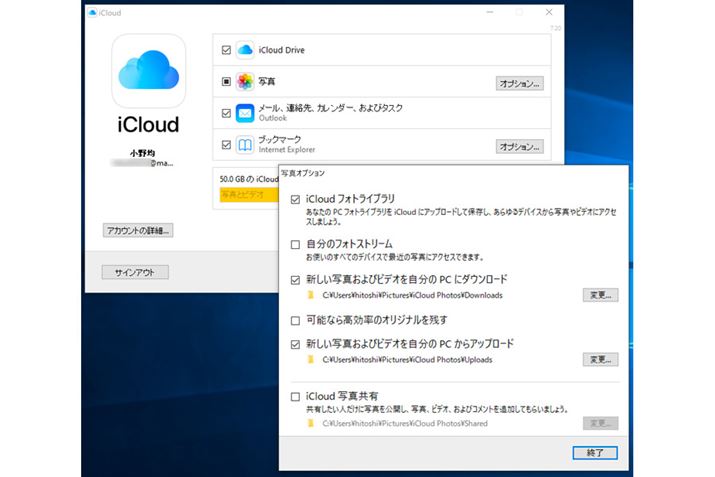Uncheck the iCloud Drive checkbox
The image size is (715, 477).
click(226, 50)
